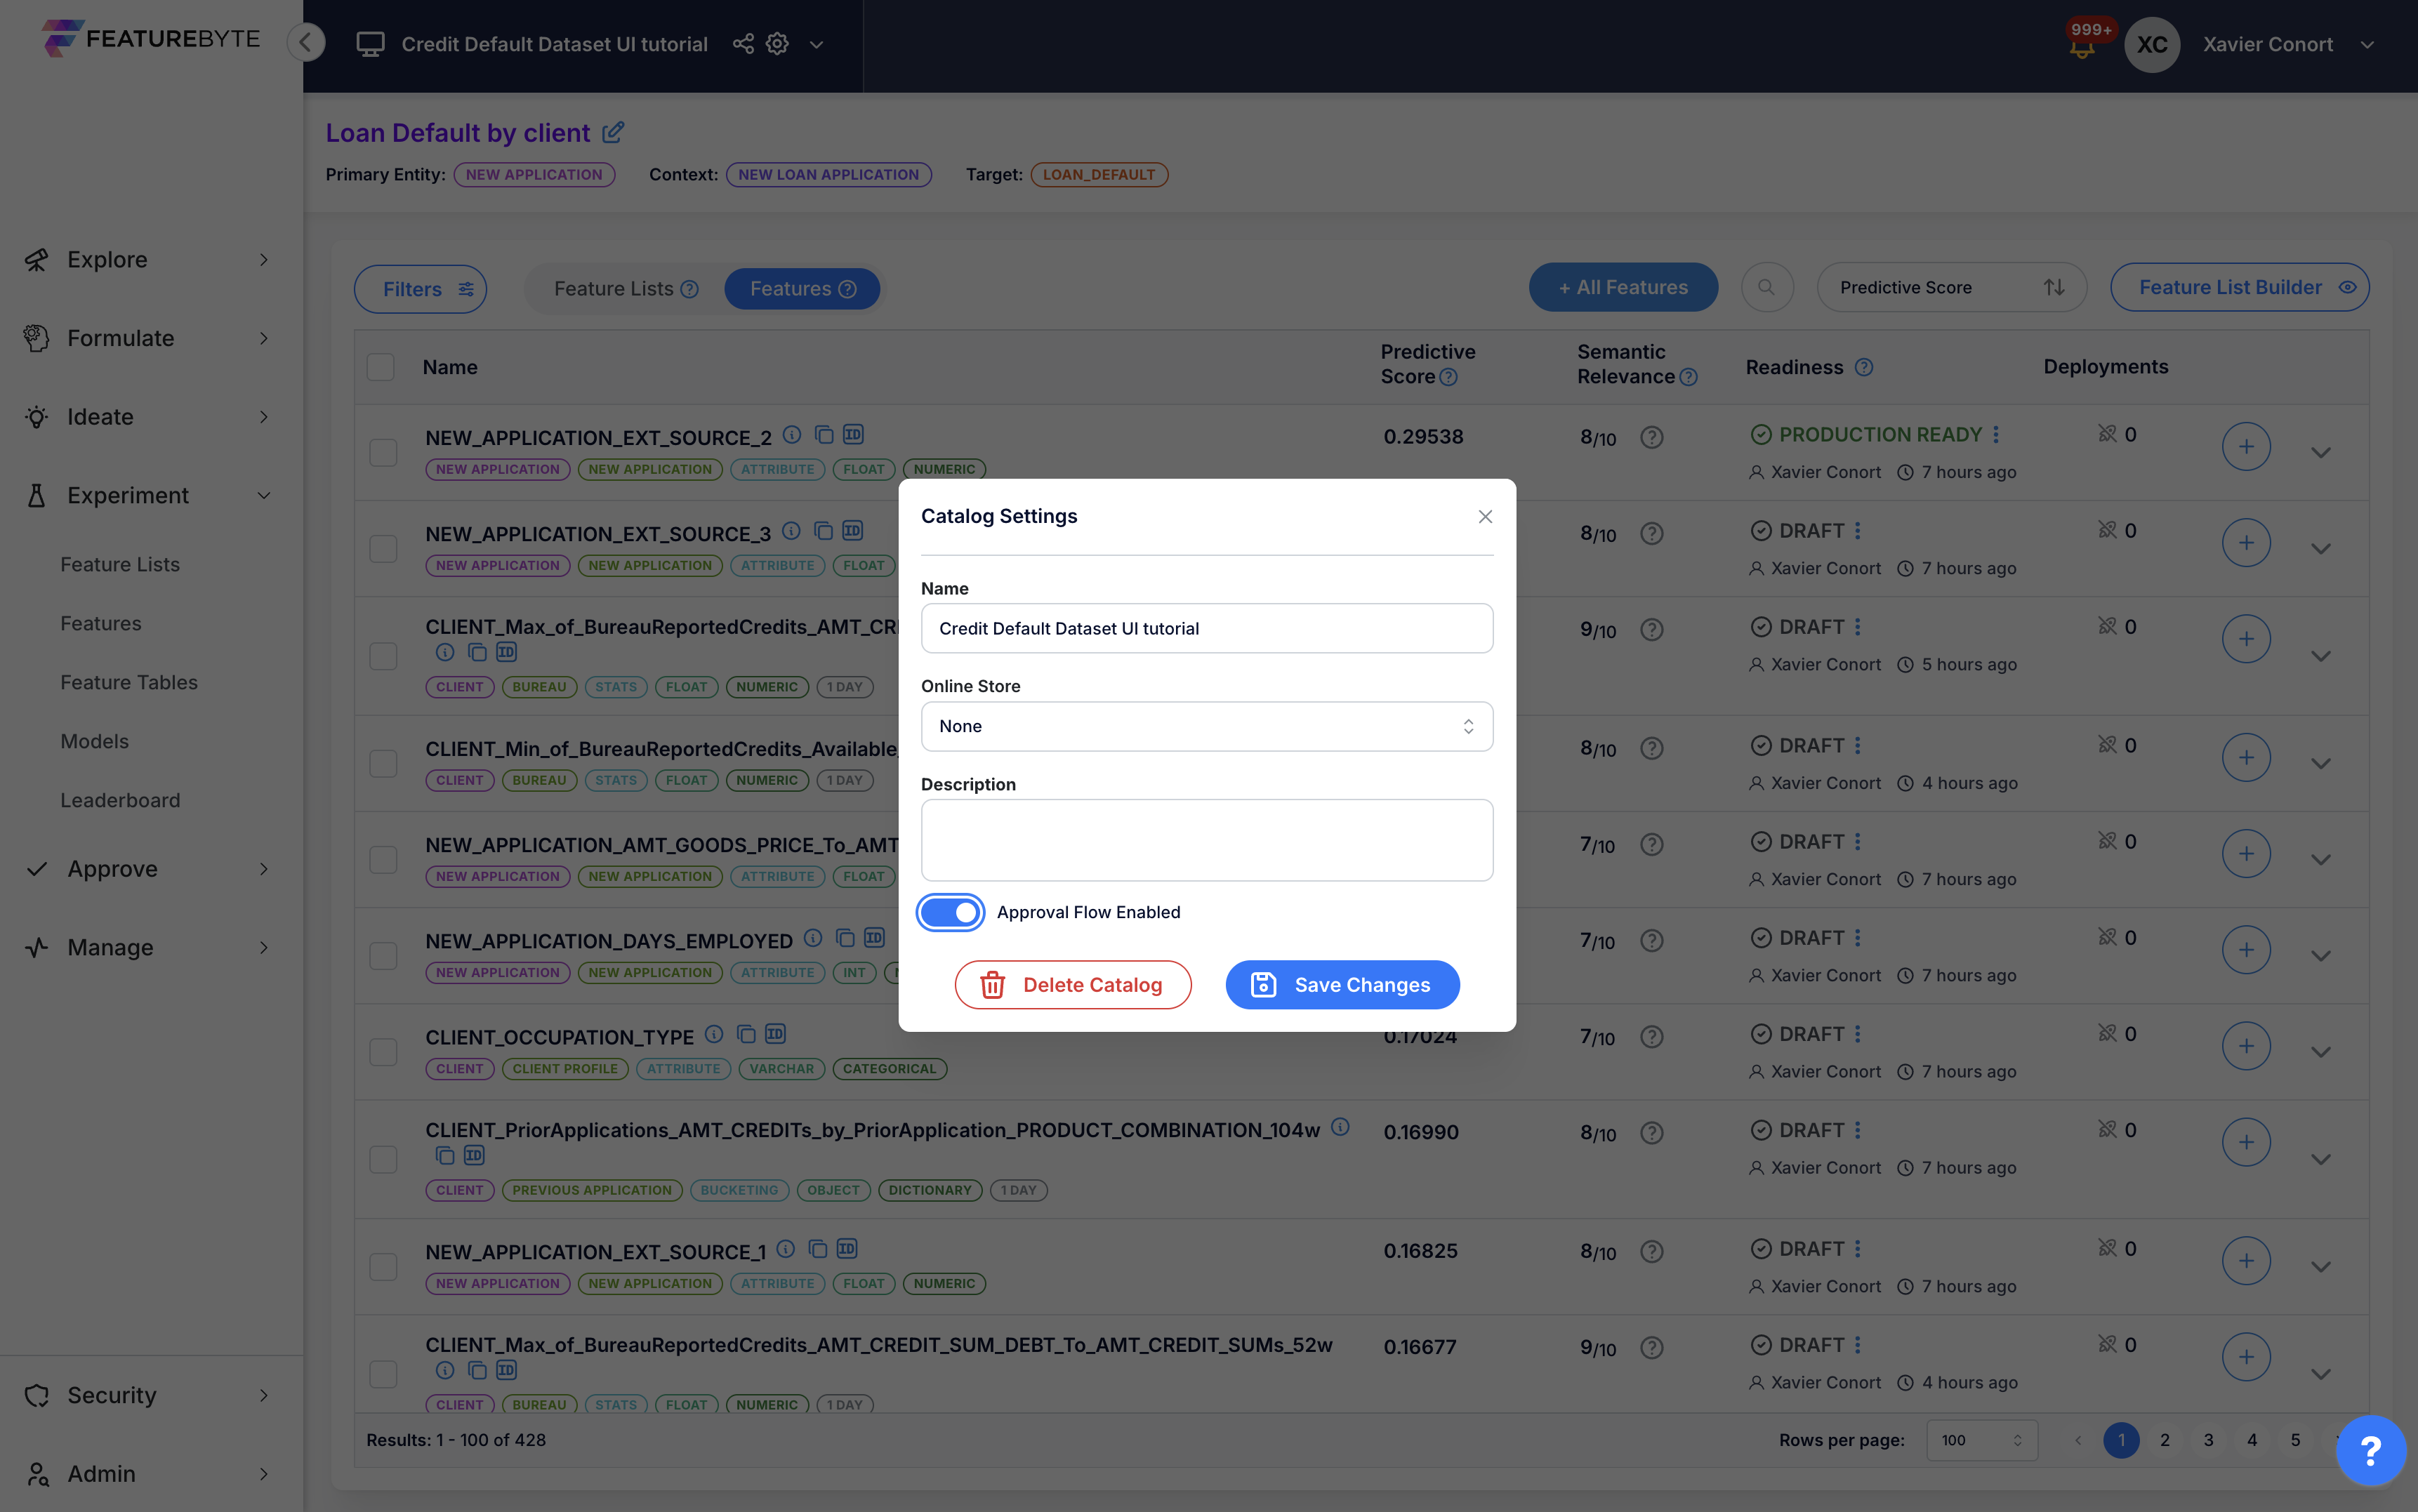Open the Online Store dropdown

coord(1206,726)
